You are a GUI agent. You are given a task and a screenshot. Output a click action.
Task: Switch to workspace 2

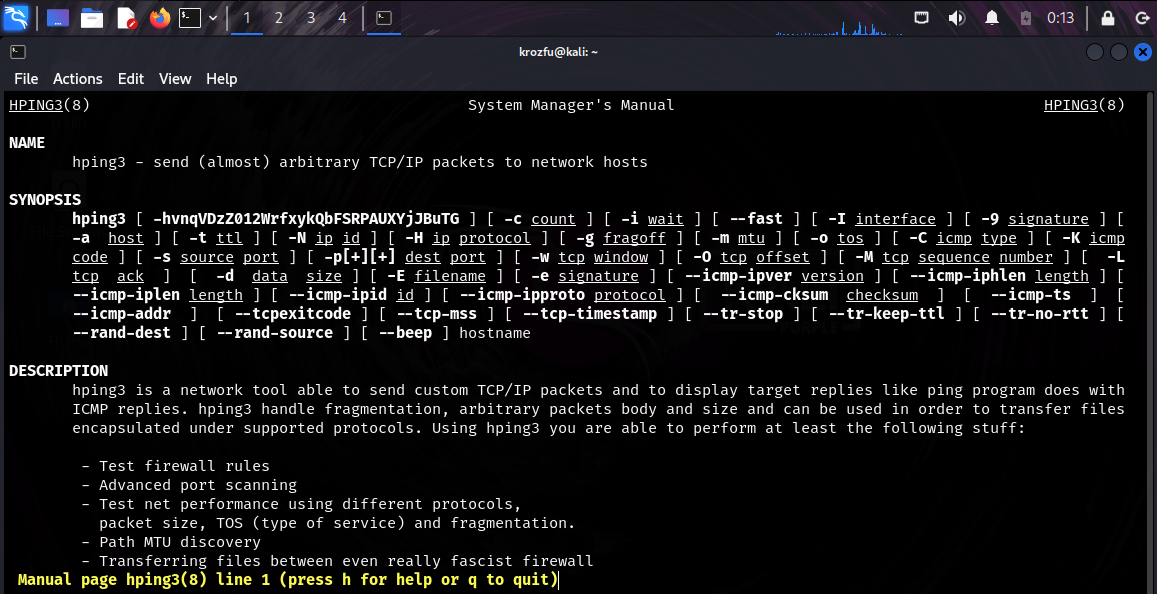[279, 18]
